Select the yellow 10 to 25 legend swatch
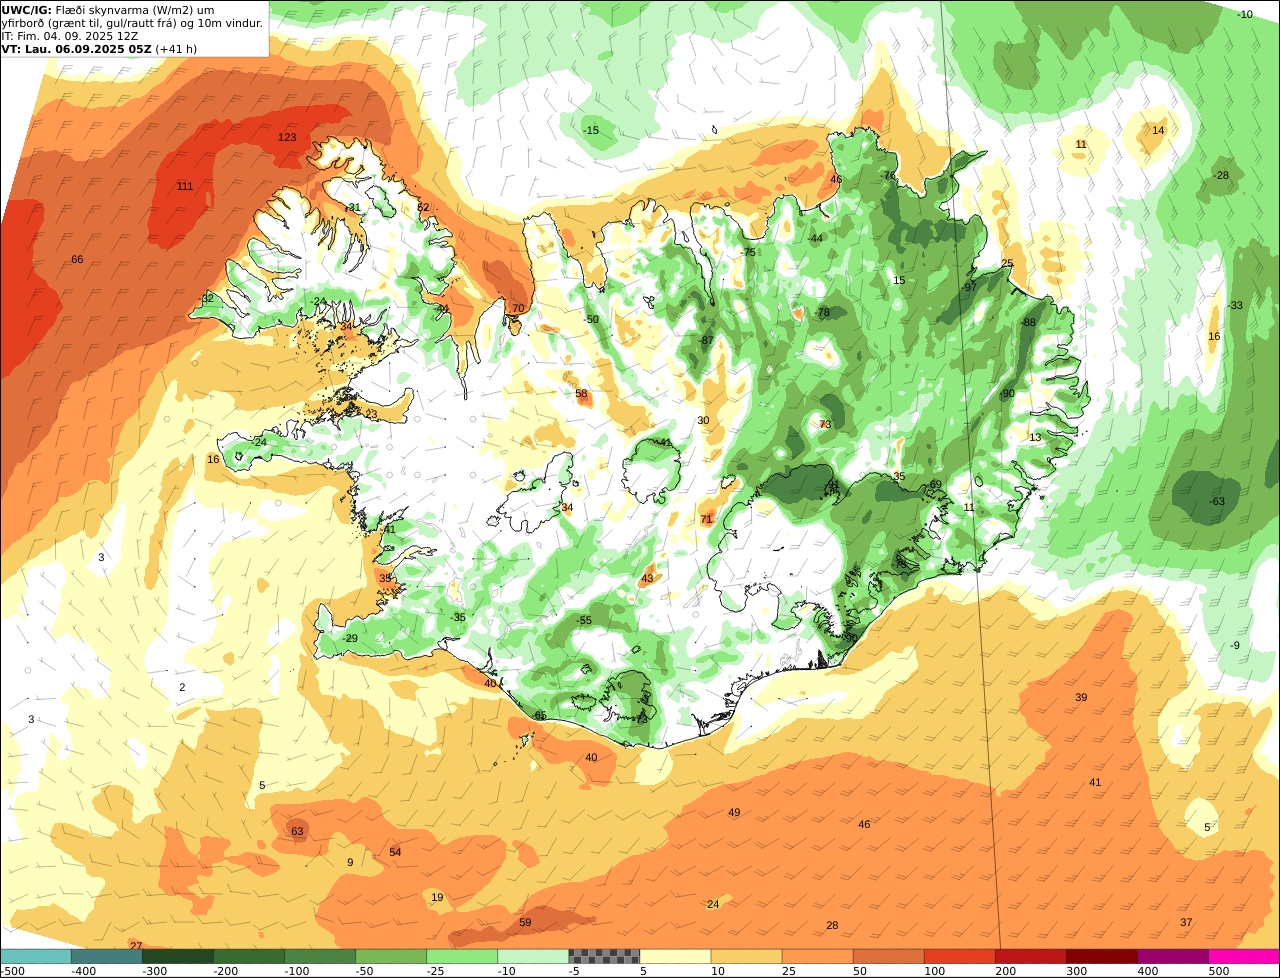The image size is (1280, 978). 746,956
